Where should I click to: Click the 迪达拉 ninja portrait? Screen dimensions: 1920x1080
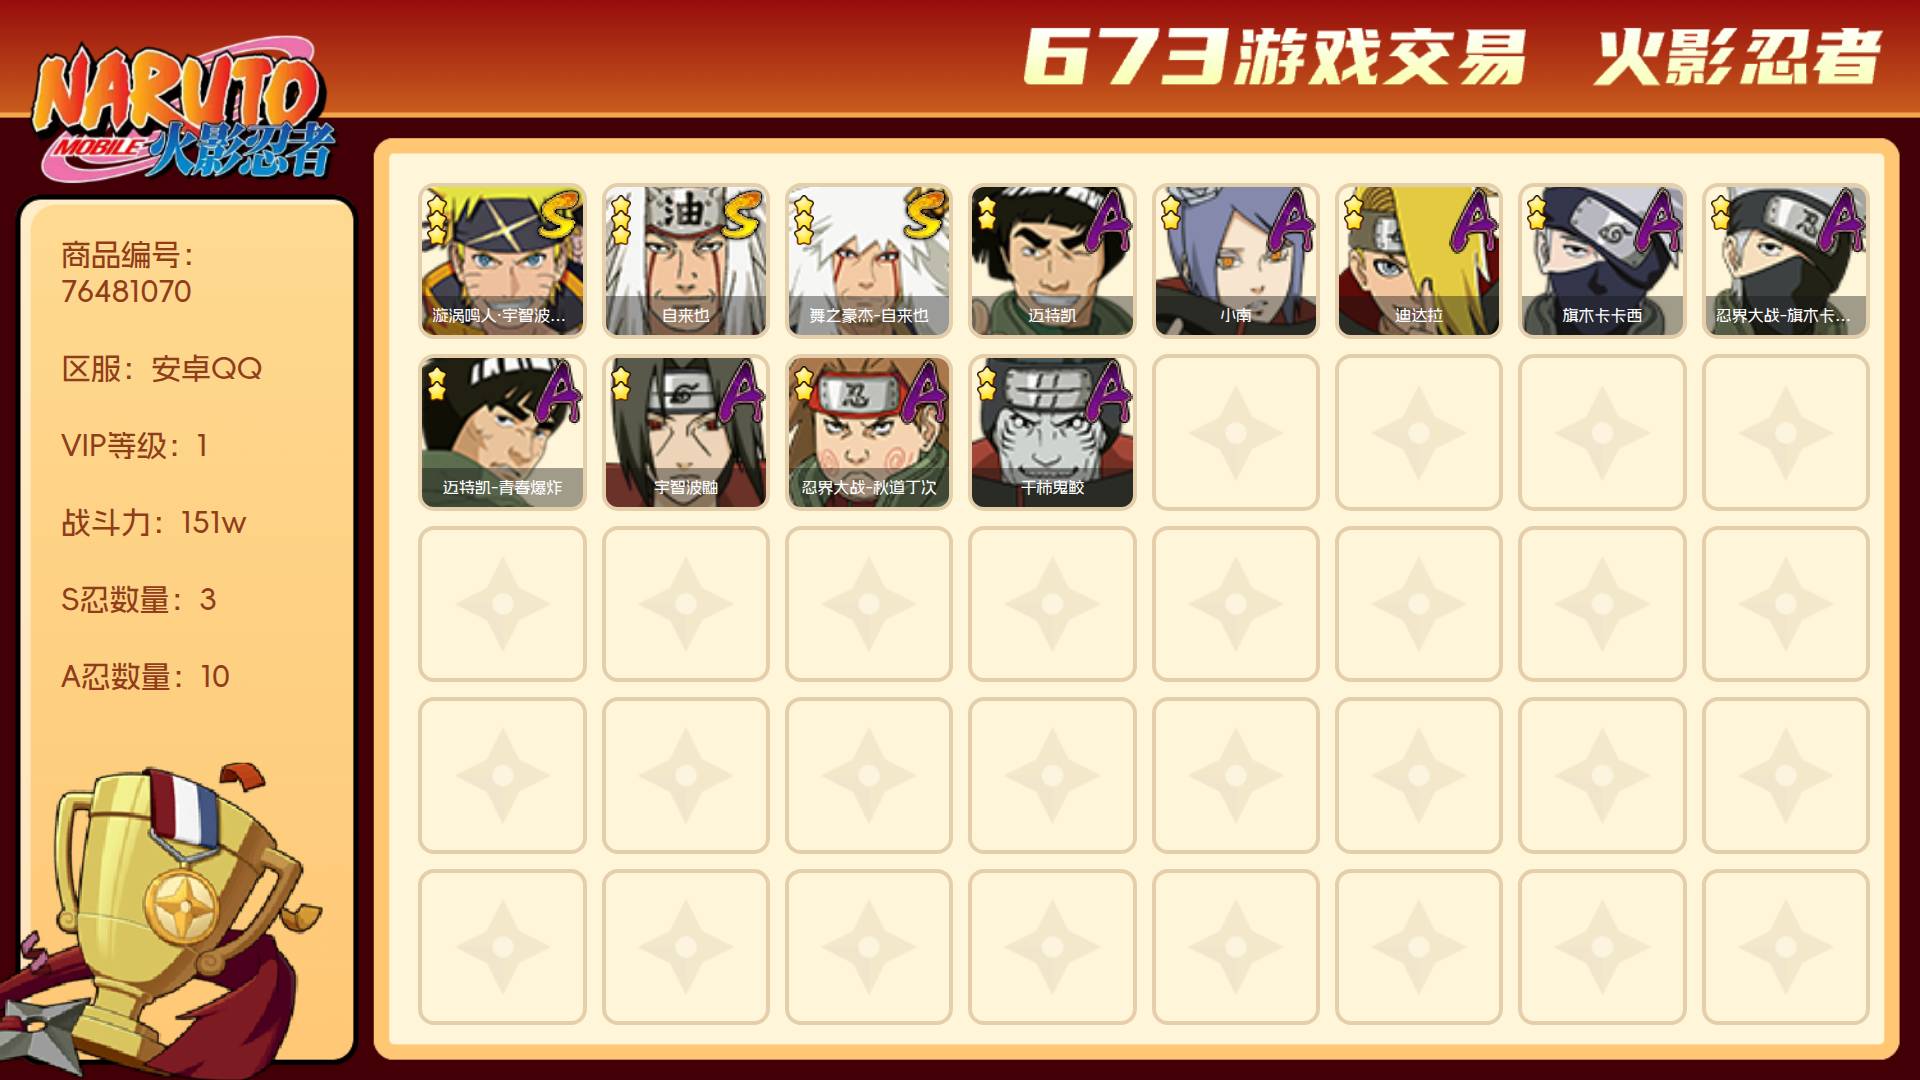click(1418, 260)
